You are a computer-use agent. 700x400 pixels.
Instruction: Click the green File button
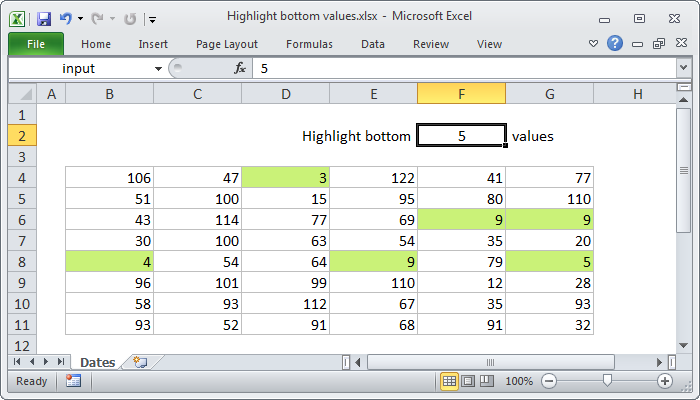click(36, 44)
